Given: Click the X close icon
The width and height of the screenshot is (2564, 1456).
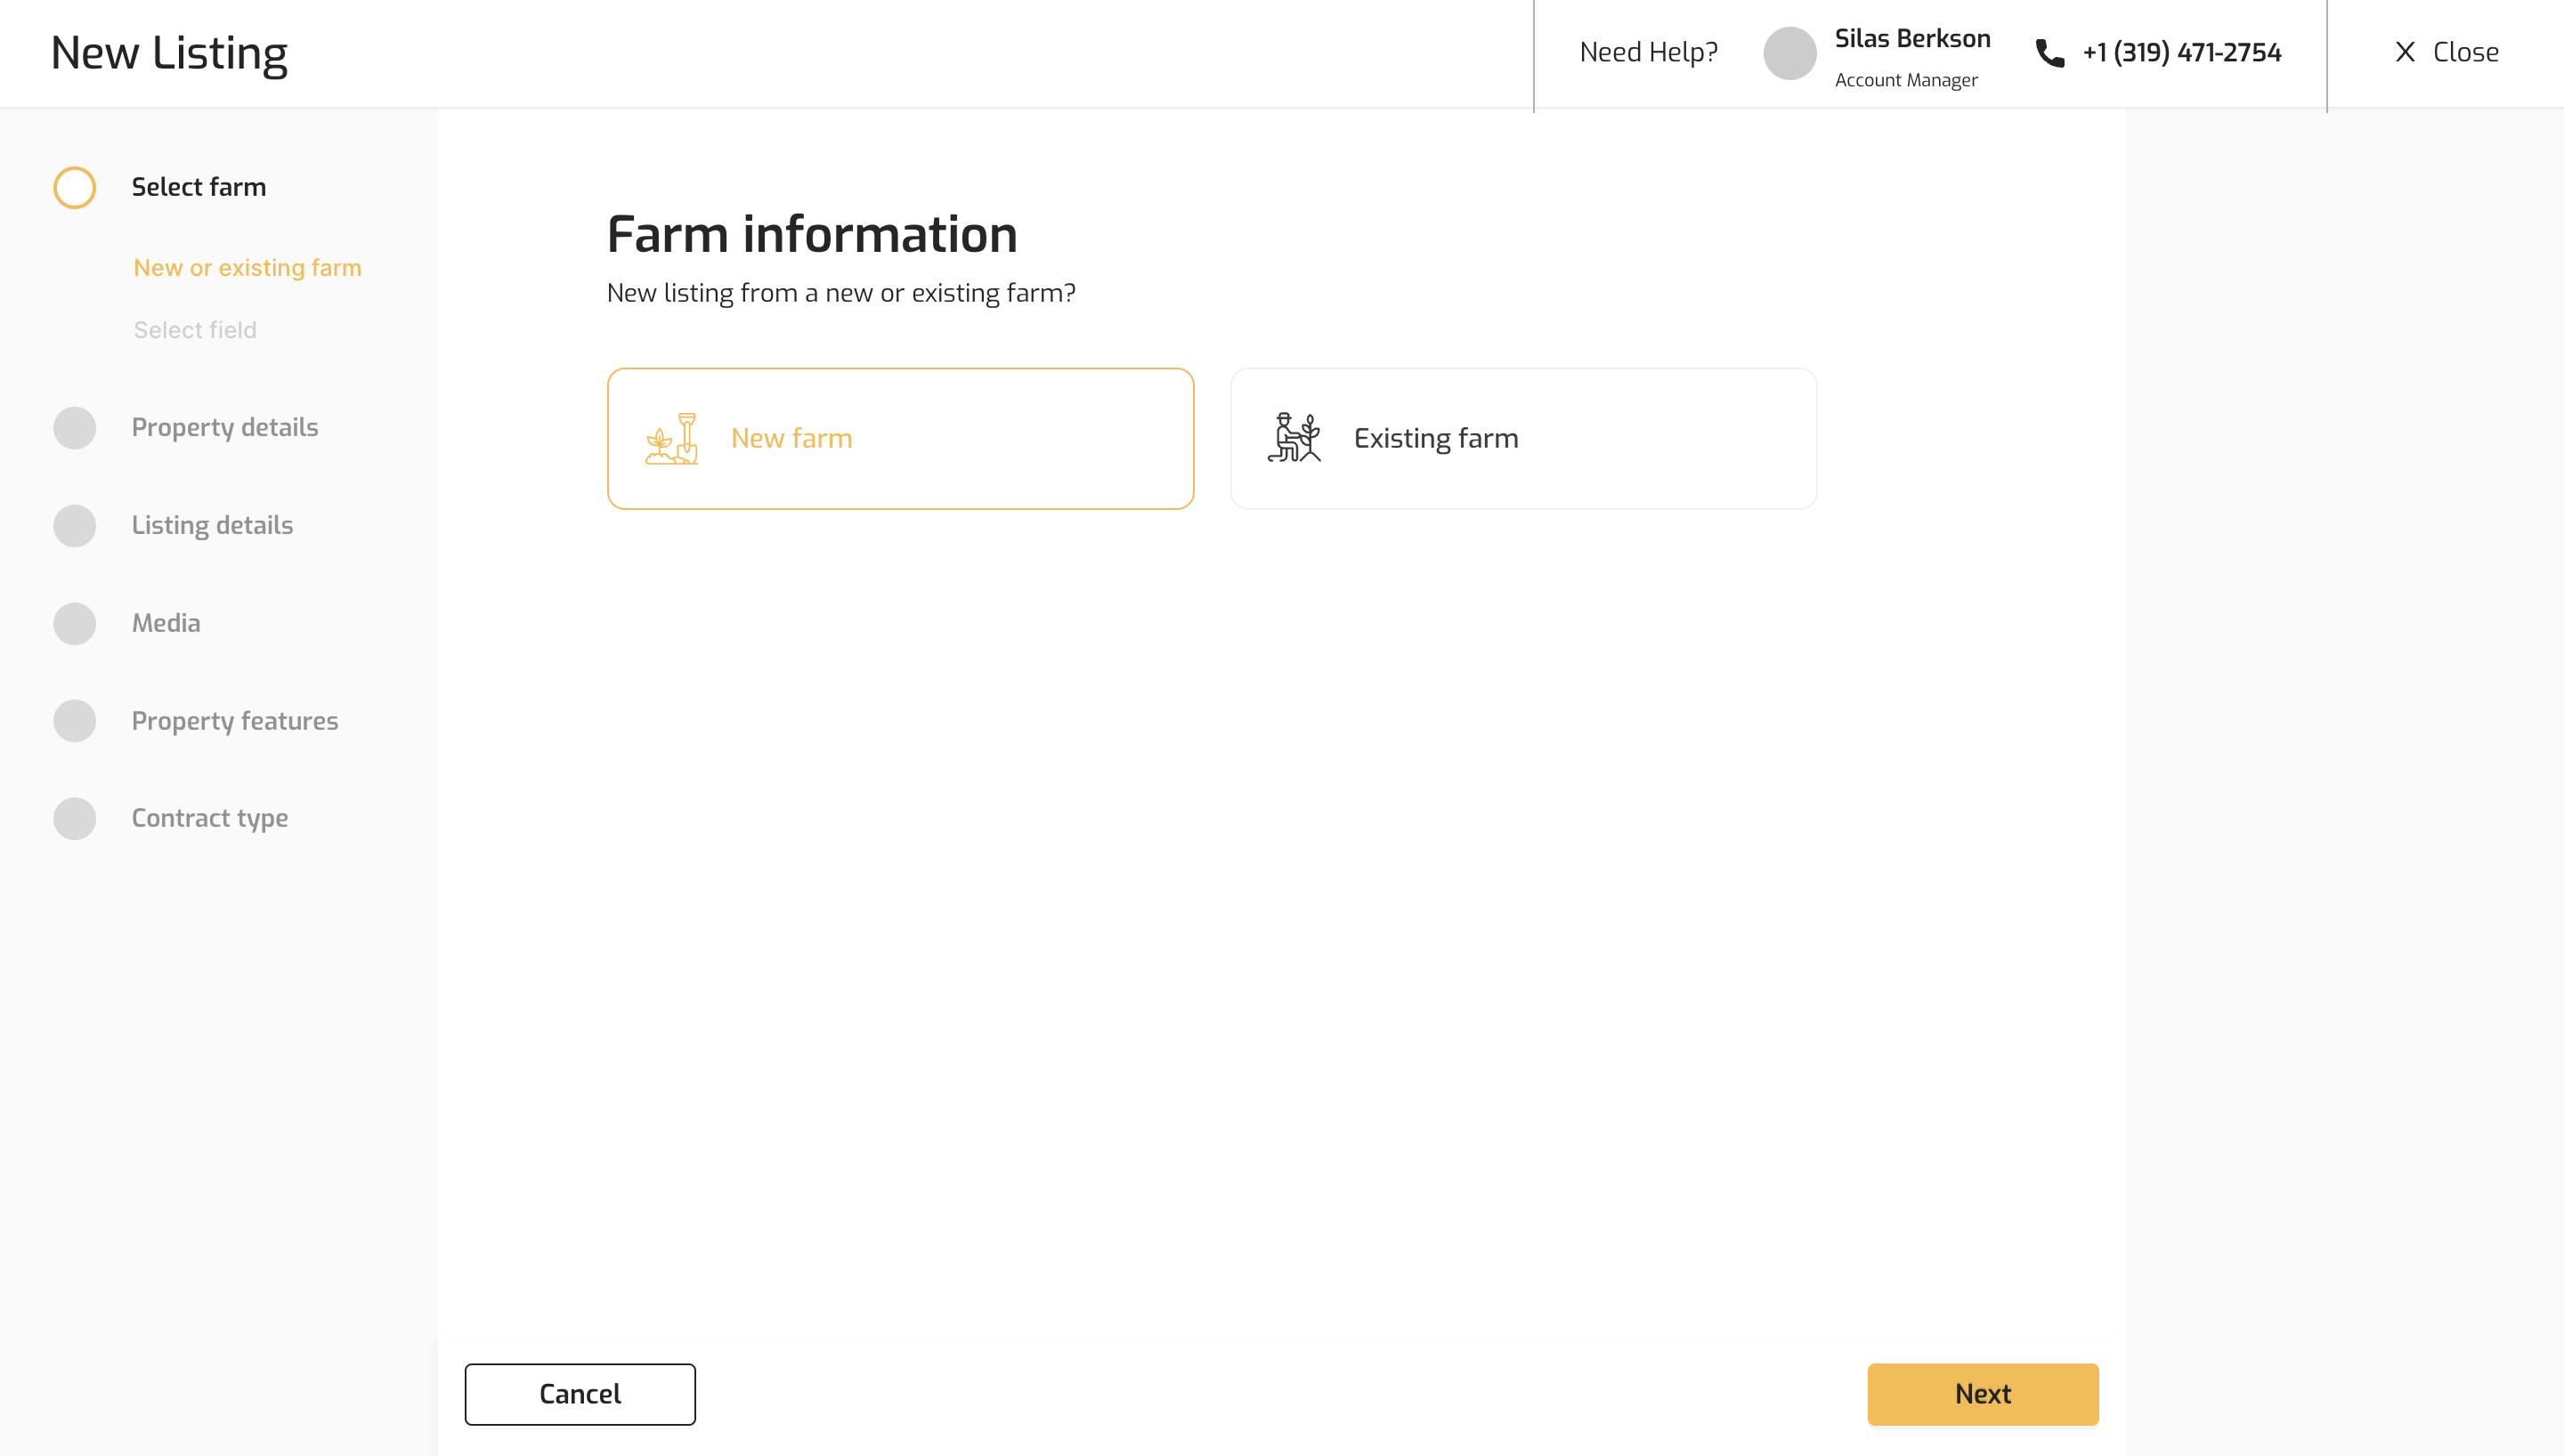Looking at the screenshot, I should tap(2405, 52).
